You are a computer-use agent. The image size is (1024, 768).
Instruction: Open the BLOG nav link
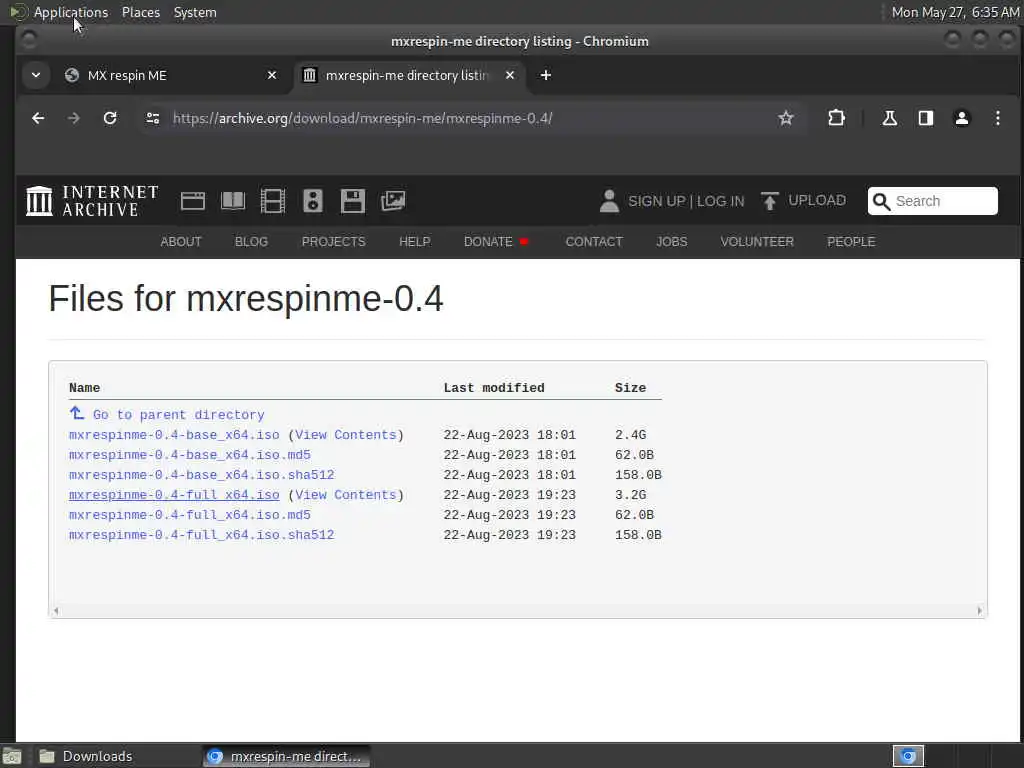[251, 242]
